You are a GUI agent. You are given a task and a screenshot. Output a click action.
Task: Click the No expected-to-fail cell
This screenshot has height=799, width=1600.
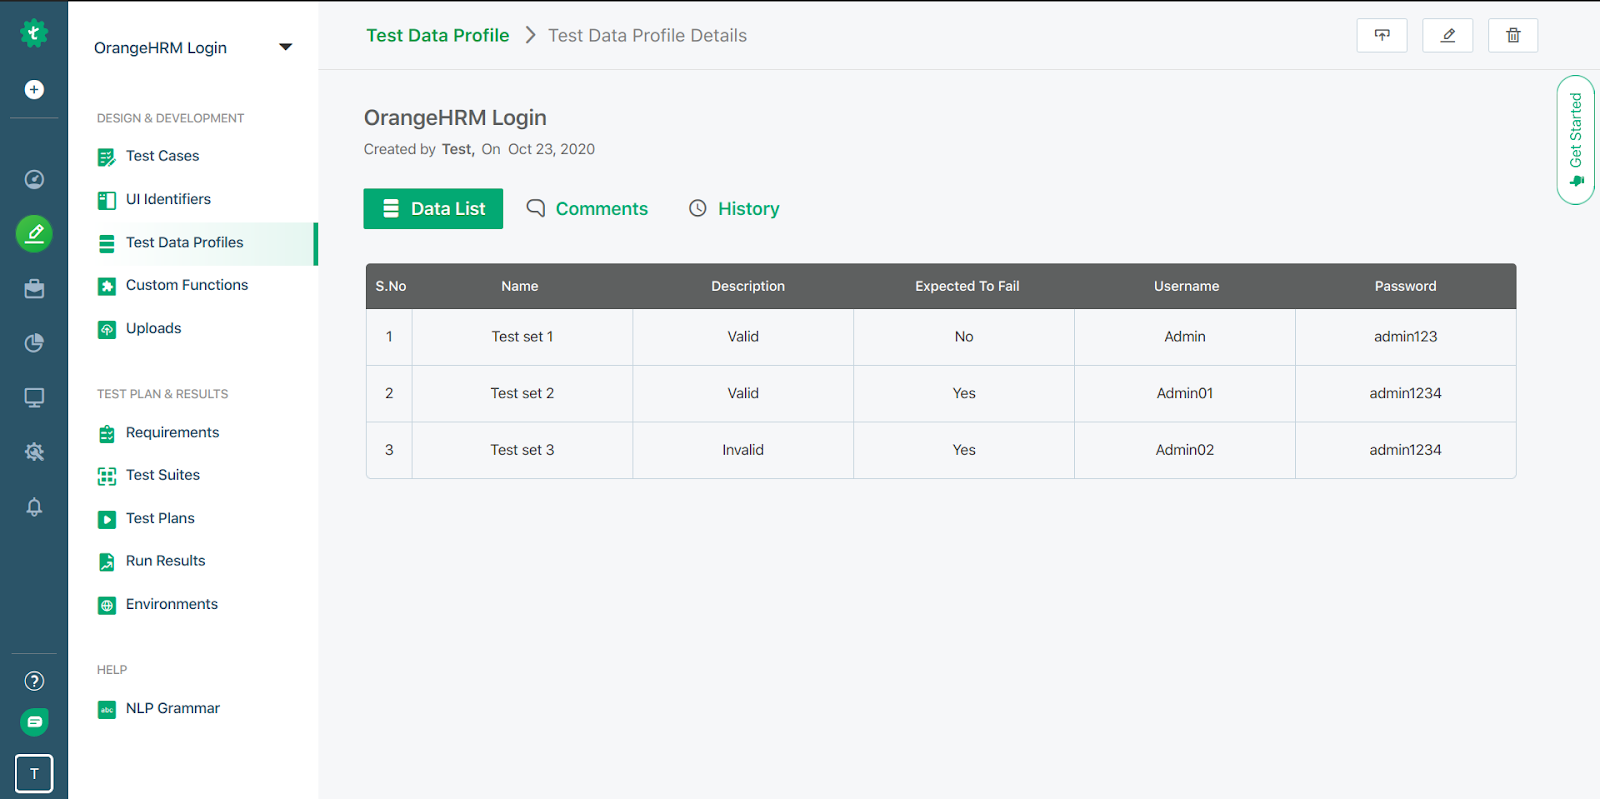[964, 337]
